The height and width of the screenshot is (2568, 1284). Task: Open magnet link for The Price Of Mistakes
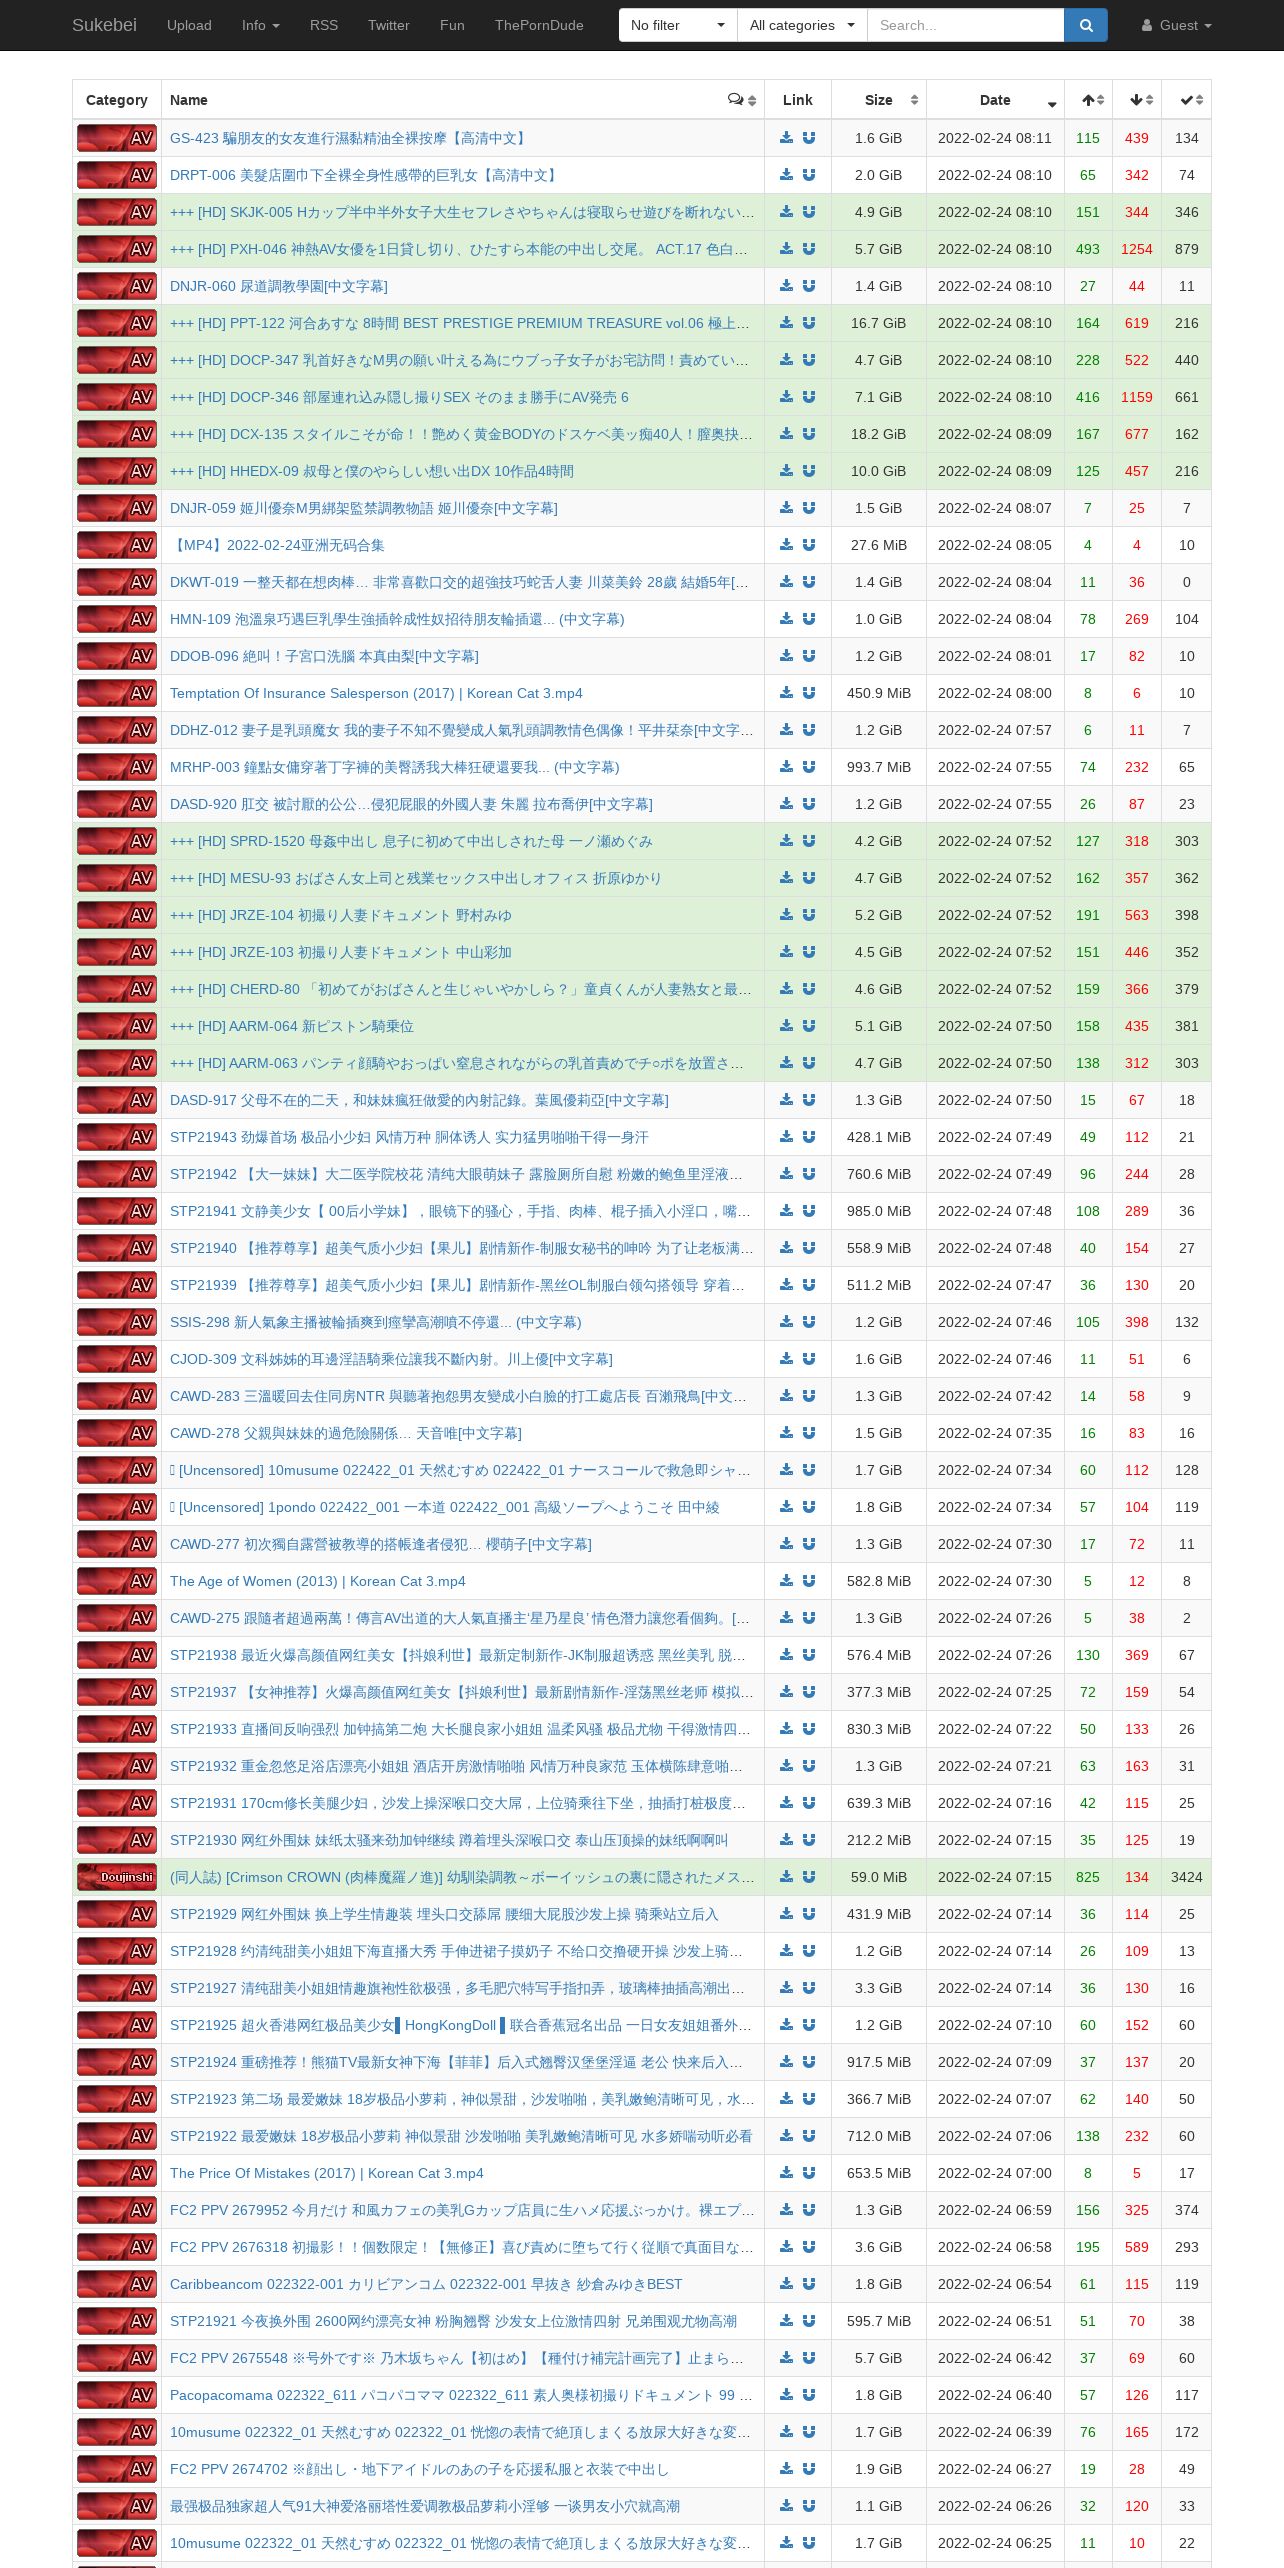pos(809,2173)
